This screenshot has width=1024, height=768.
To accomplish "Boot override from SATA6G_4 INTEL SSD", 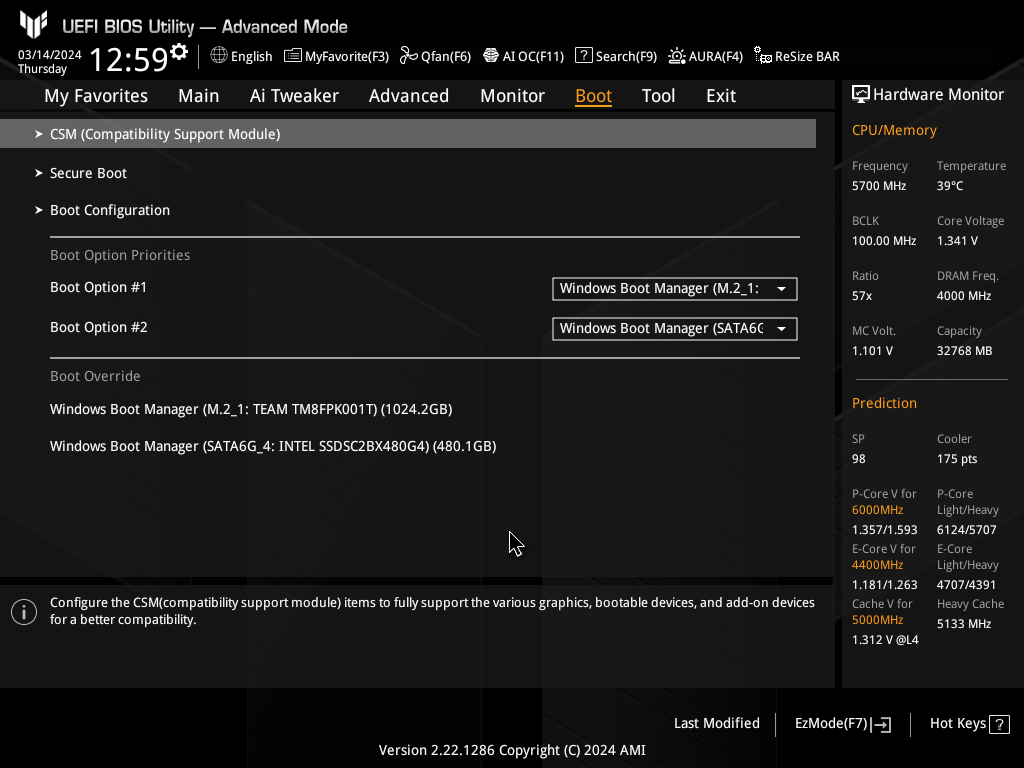I will coord(273,447).
